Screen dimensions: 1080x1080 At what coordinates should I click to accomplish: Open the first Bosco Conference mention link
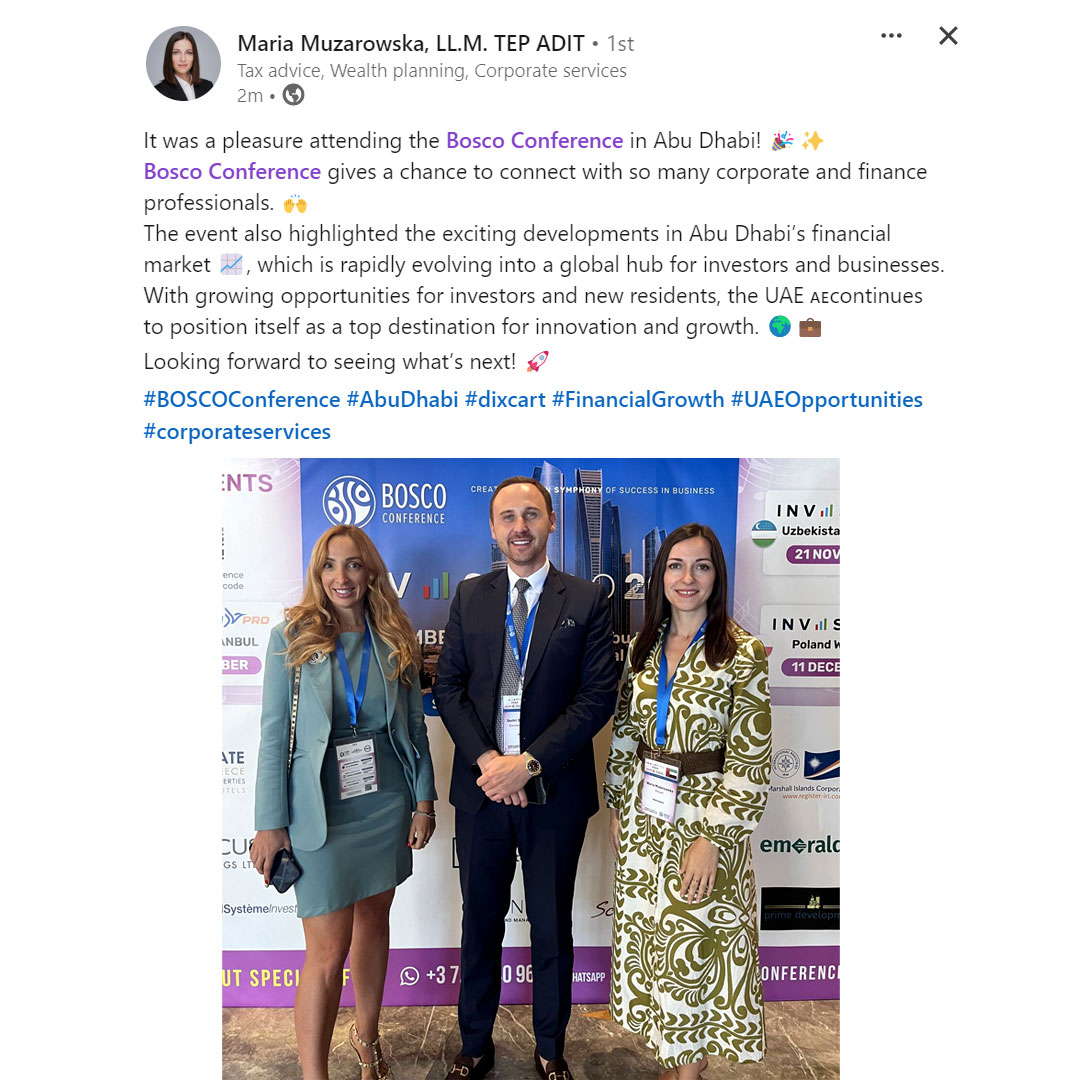click(534, 141)
